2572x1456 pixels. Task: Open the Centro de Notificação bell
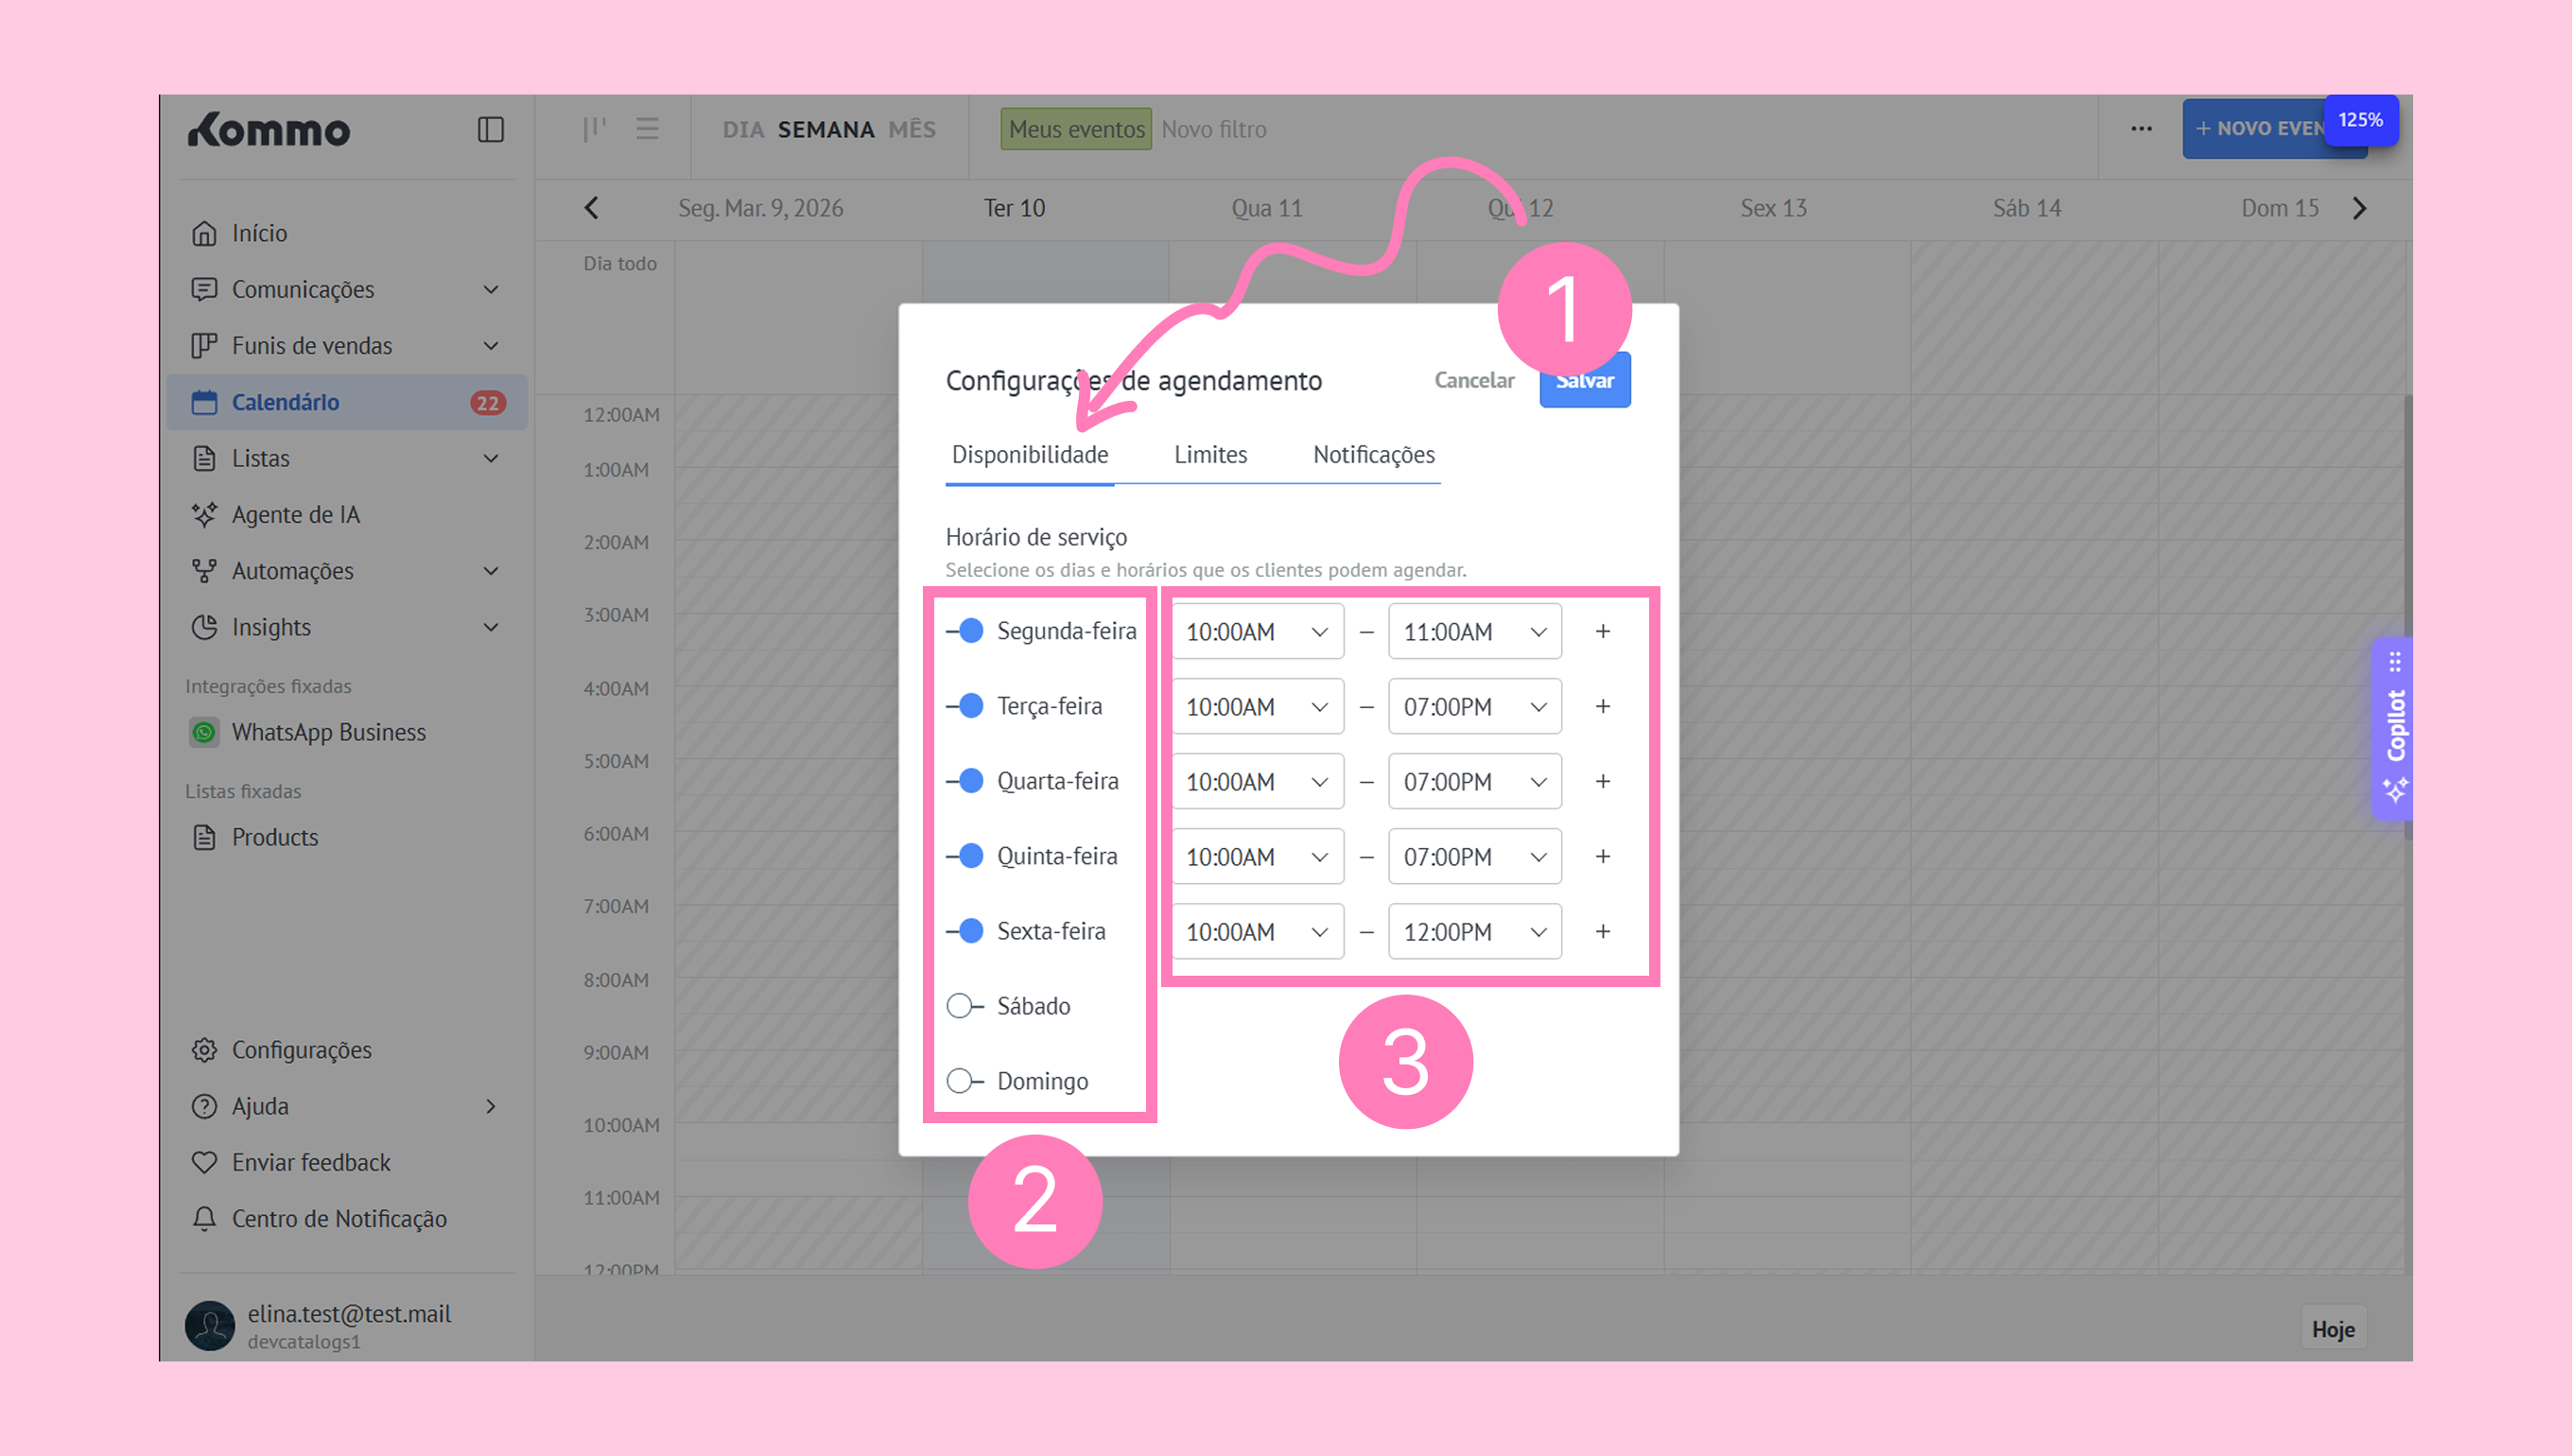pyautogui.click(x=204, y=1218)
